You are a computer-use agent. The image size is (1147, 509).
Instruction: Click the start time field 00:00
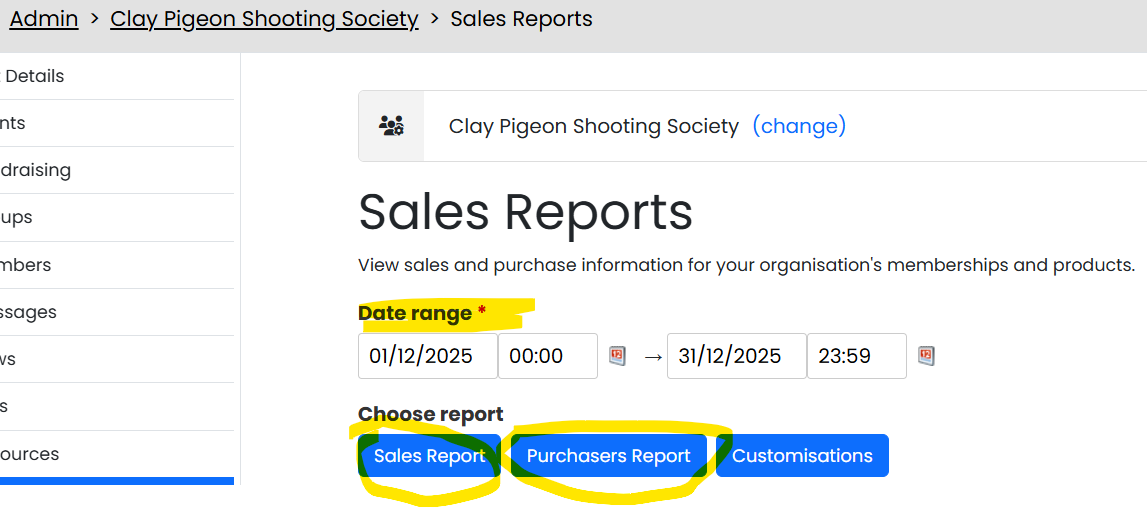pyautogui.click(x=547, y=356)
